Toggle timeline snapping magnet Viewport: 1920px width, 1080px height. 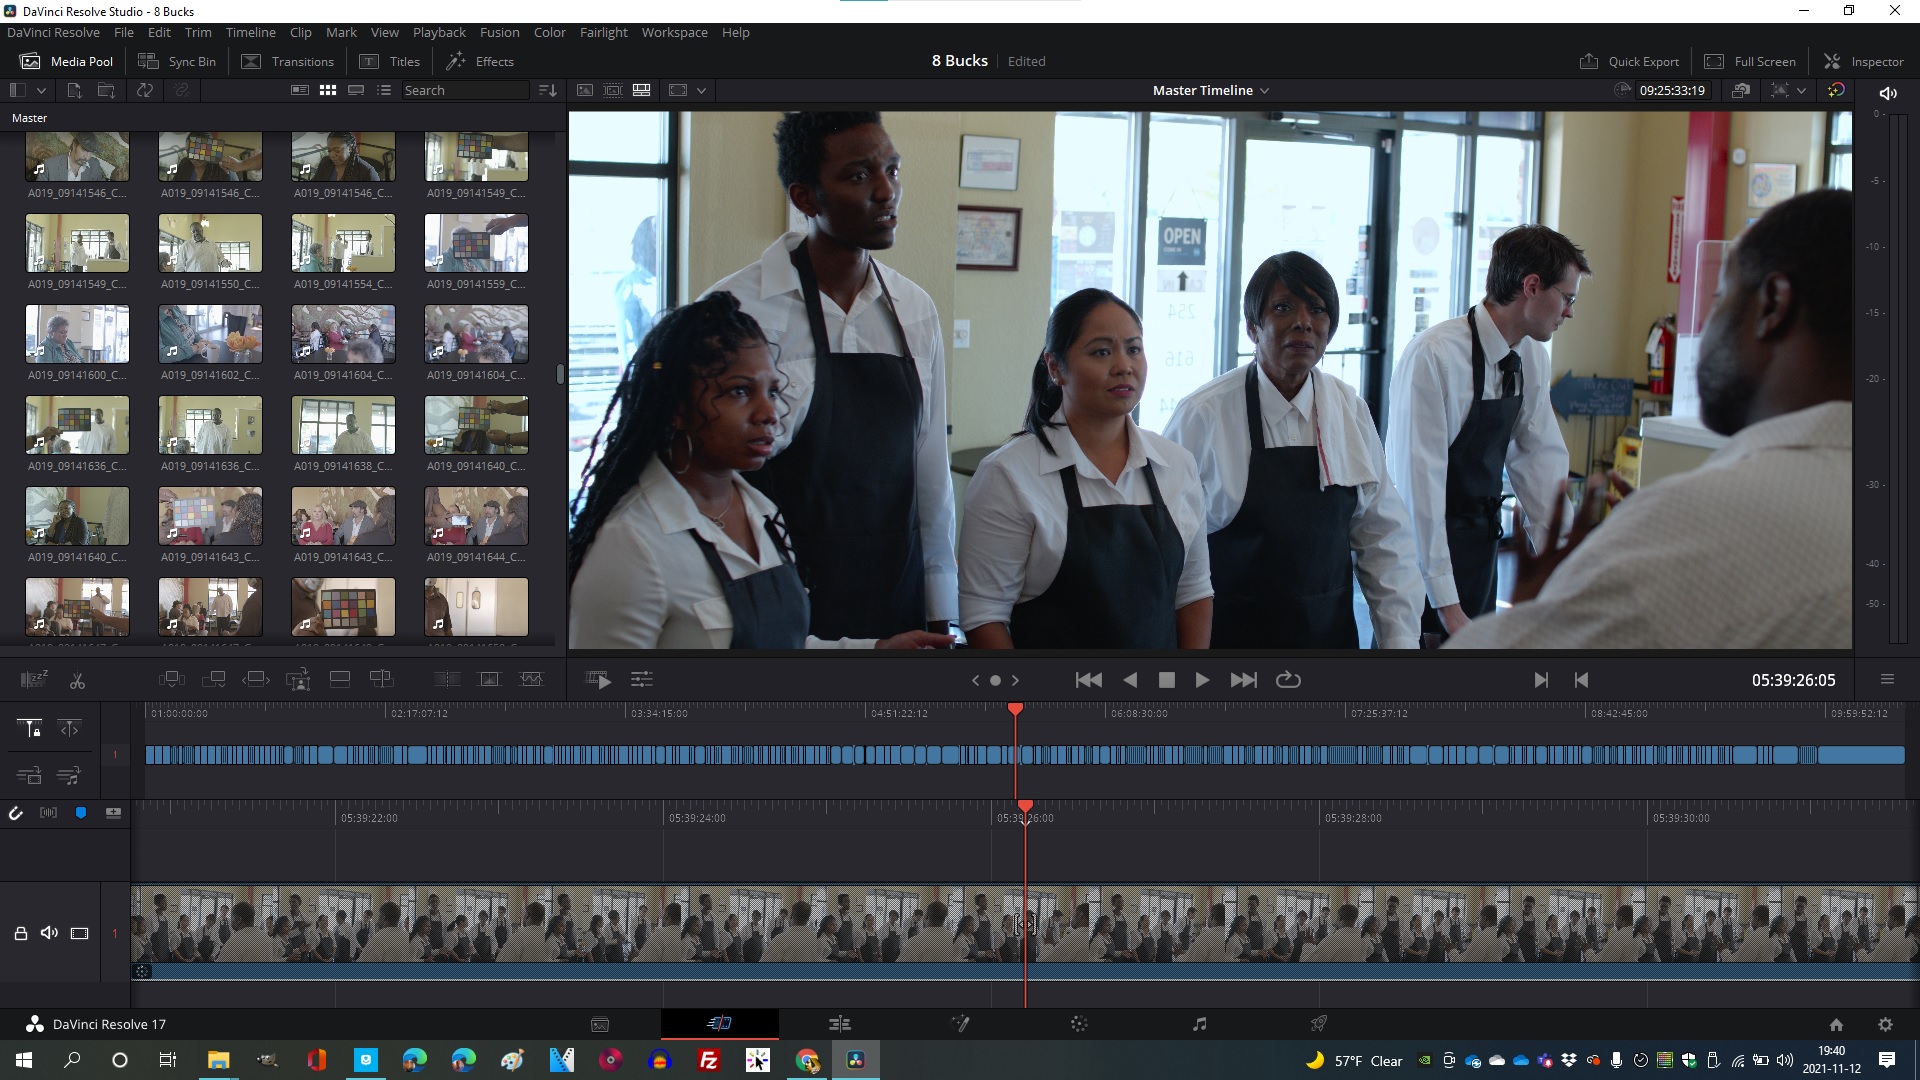(16, 814)
